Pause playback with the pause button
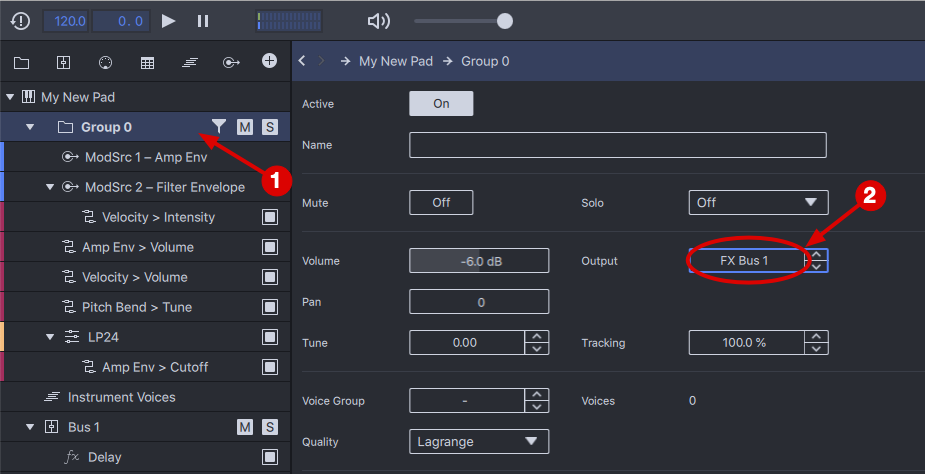Viewport: 925px width, 474px height. 203,21
